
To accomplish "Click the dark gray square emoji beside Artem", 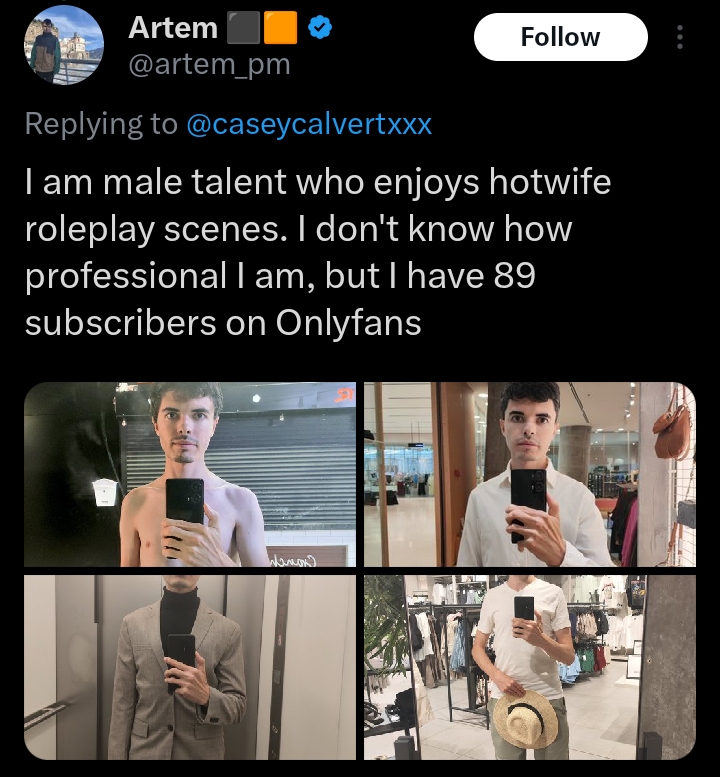I will click(x=243, y=28).
